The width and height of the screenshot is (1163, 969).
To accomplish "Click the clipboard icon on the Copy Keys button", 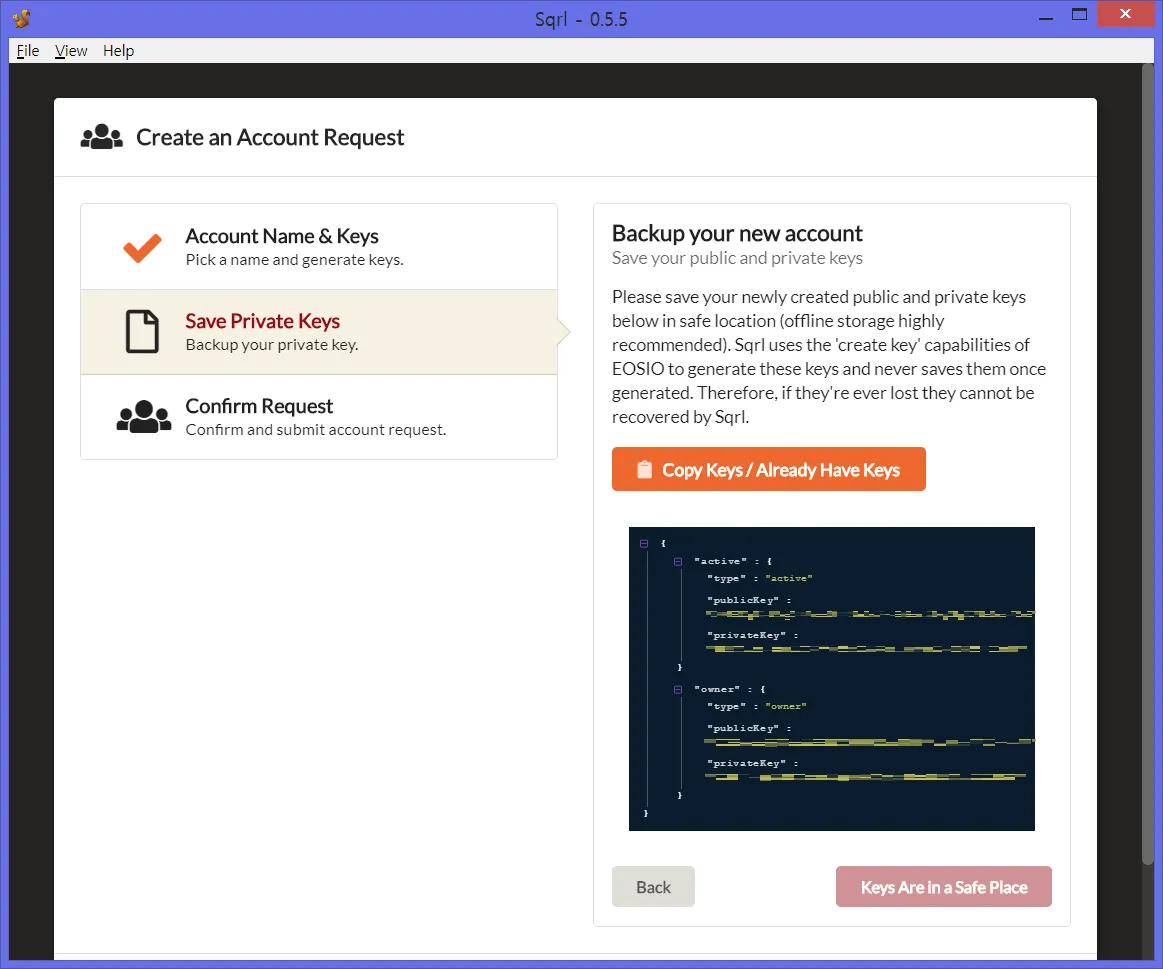I will tap(645, 470).
